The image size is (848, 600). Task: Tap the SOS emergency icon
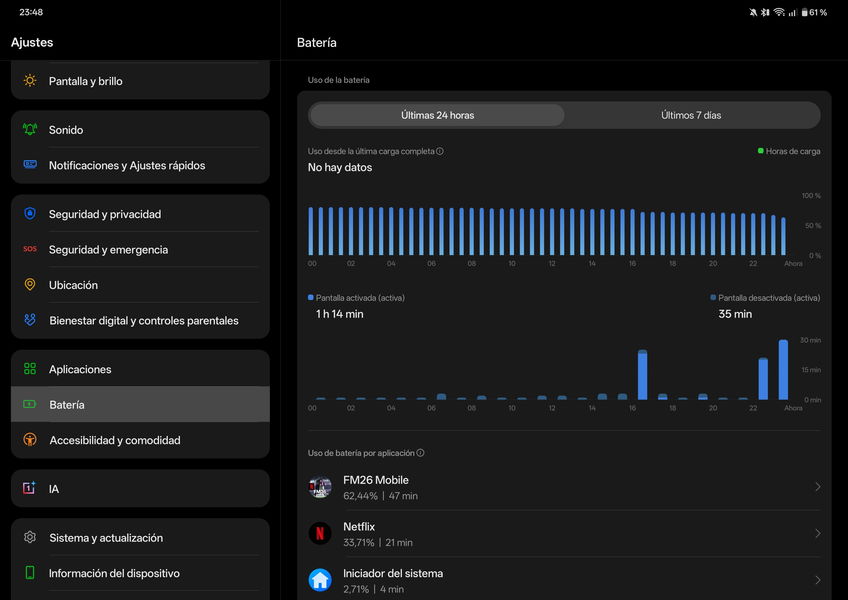(30, 250)
